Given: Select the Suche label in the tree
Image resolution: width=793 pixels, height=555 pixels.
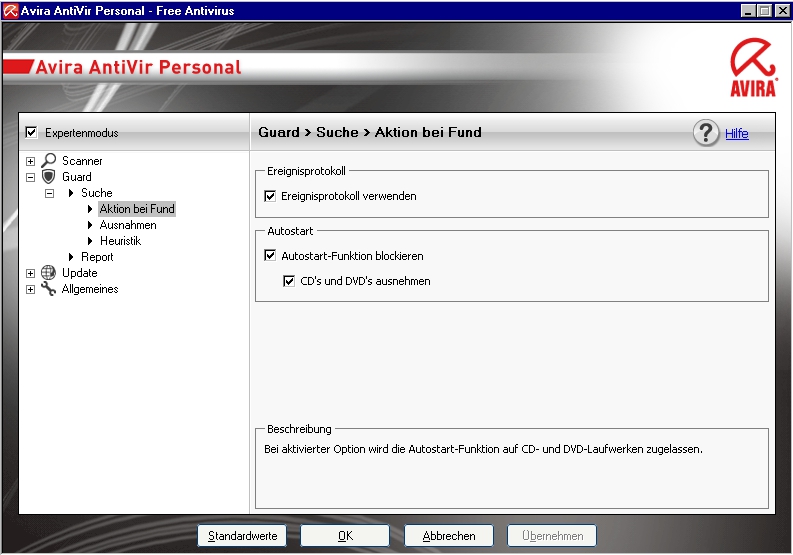Looking at the screenshot, I should pyautogui.click(x=97, y=193).
